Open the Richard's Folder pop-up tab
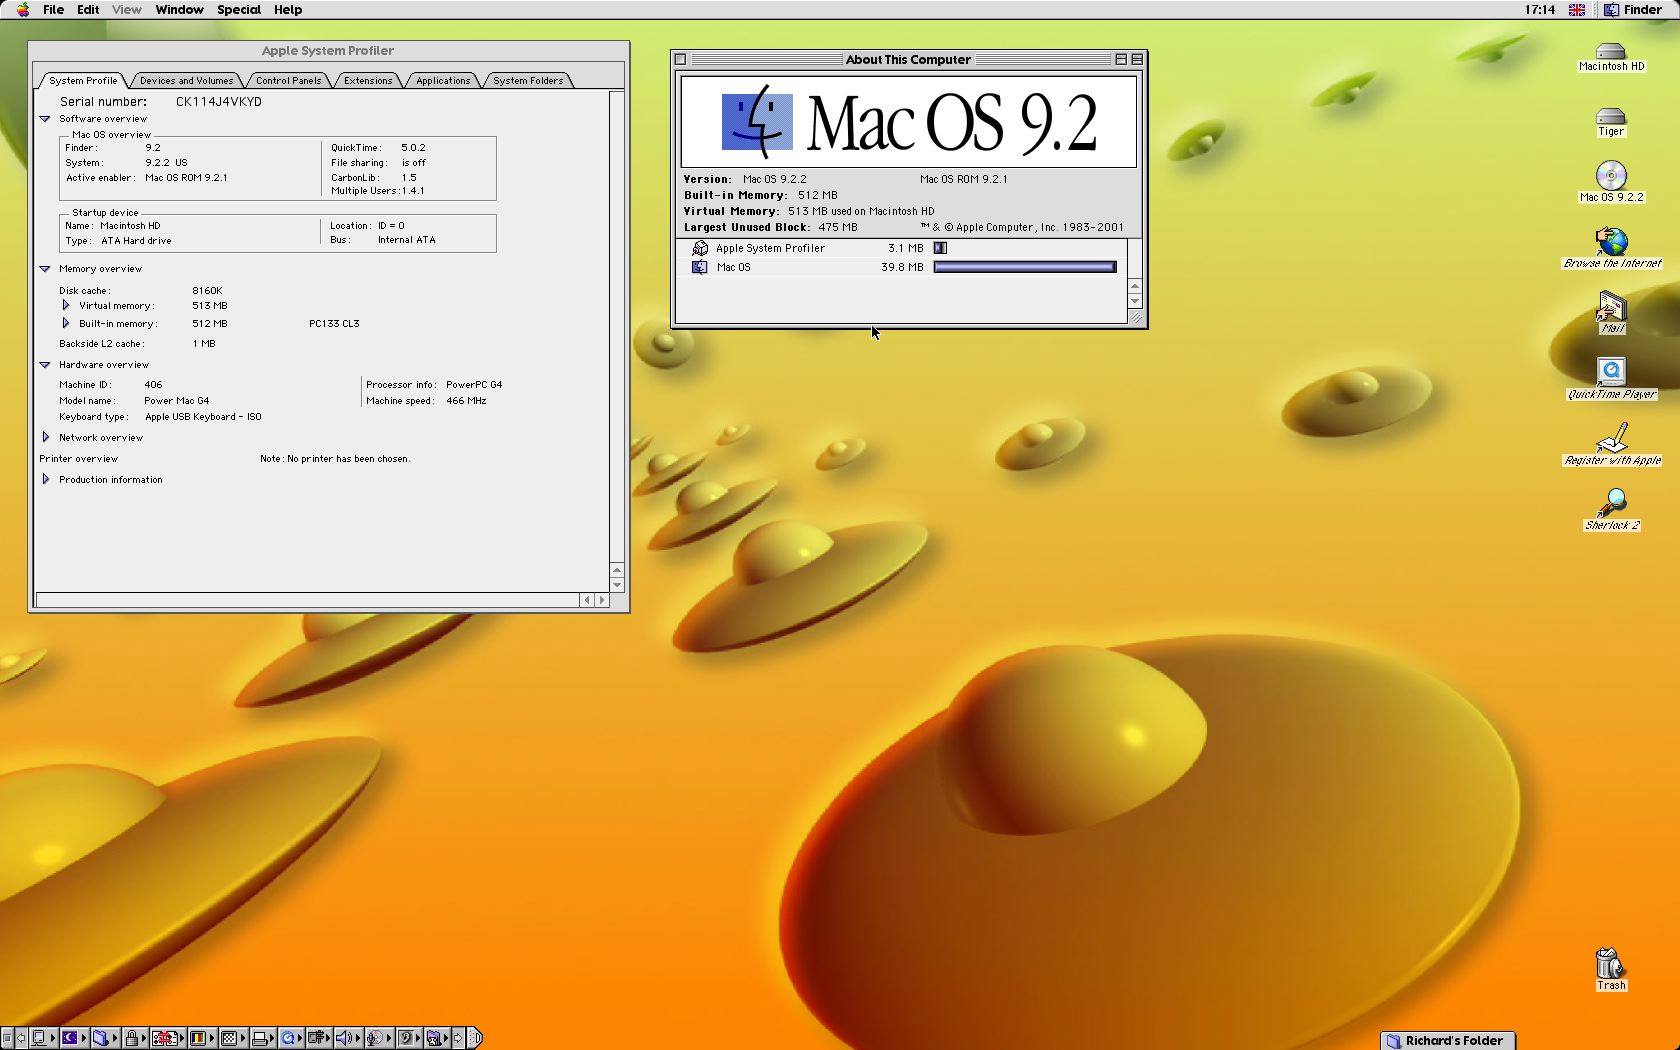1680x1050 pixels. tap(1448, 1040)
